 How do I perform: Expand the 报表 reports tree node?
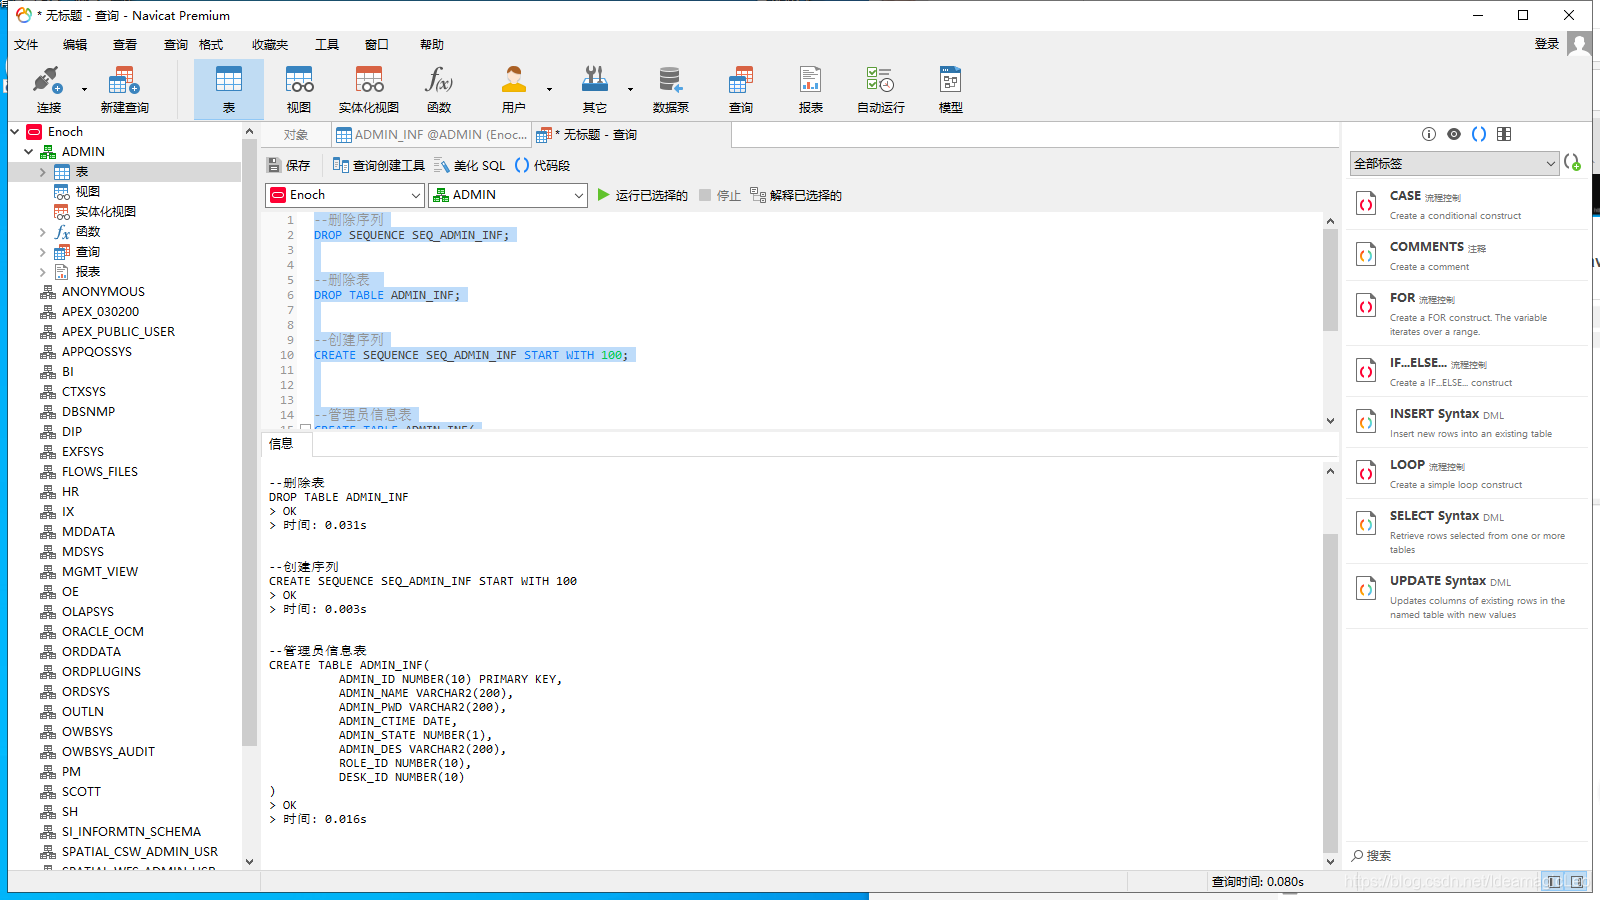coord(43,272)
